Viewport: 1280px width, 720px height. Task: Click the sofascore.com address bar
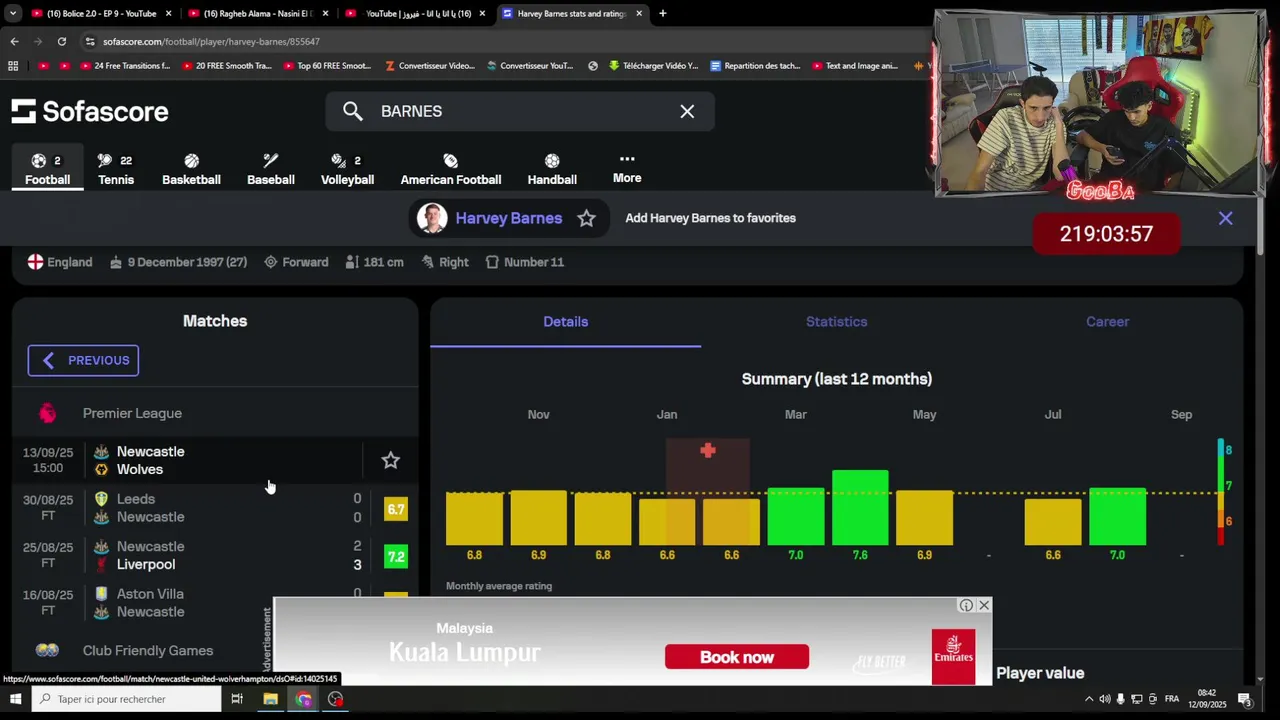(x=500, y=41)
